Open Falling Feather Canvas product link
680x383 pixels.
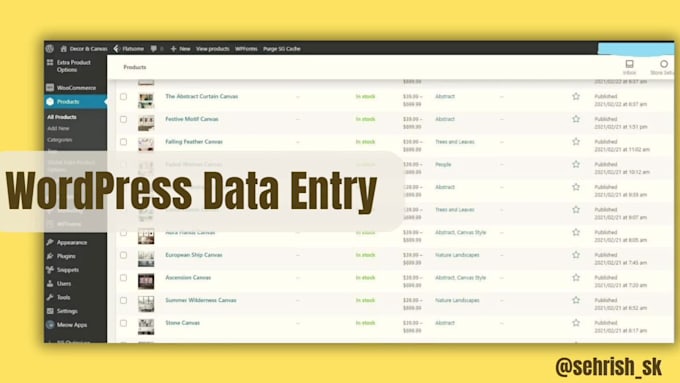click(194, 142)
